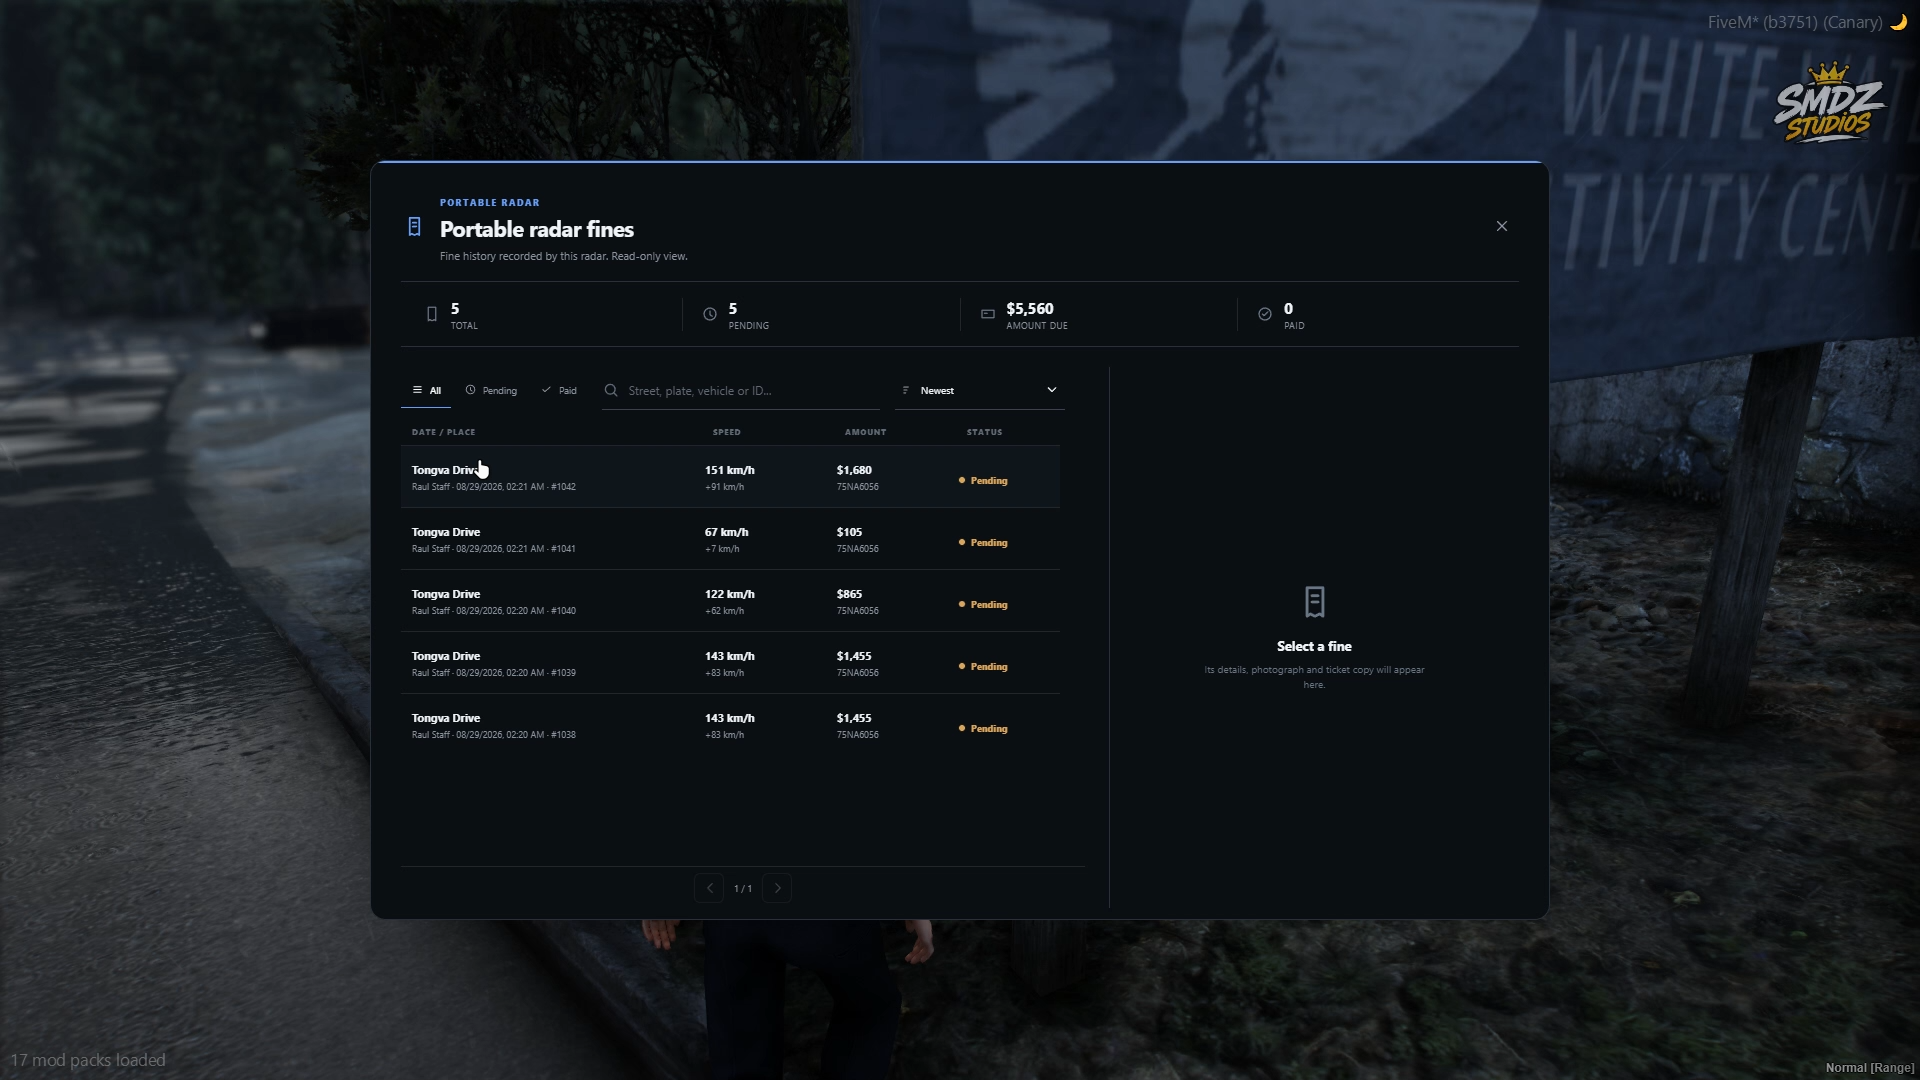
Task: Click the $865 fine amount
Action: pos(849,594)
